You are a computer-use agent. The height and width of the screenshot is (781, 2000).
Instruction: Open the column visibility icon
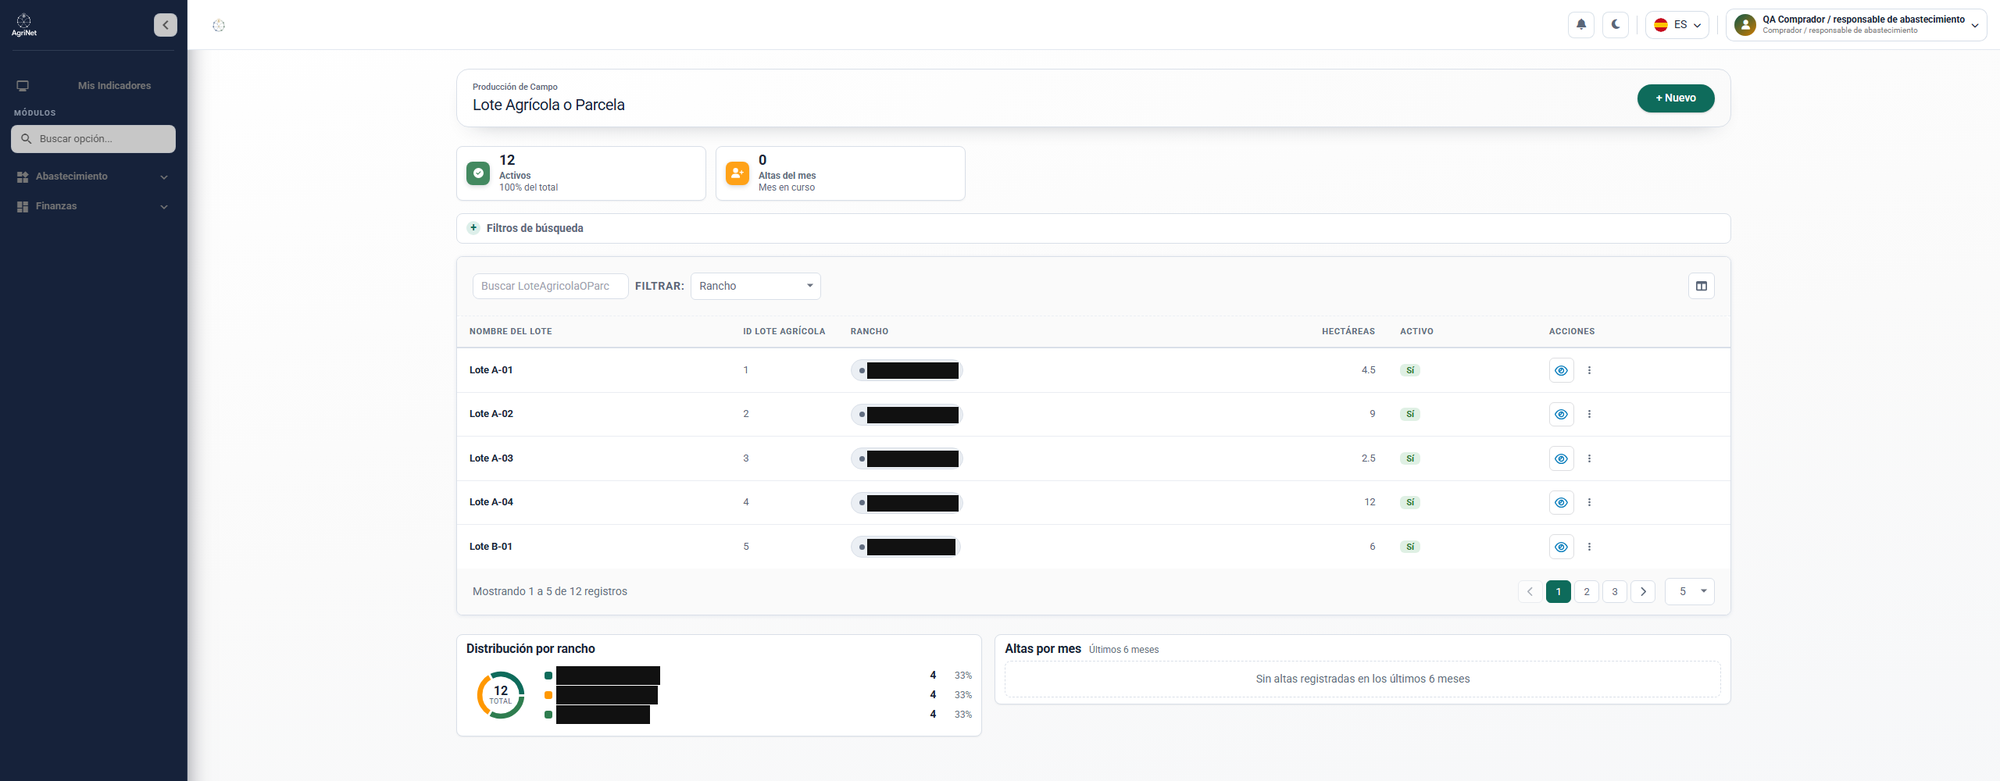point(1701,286)
